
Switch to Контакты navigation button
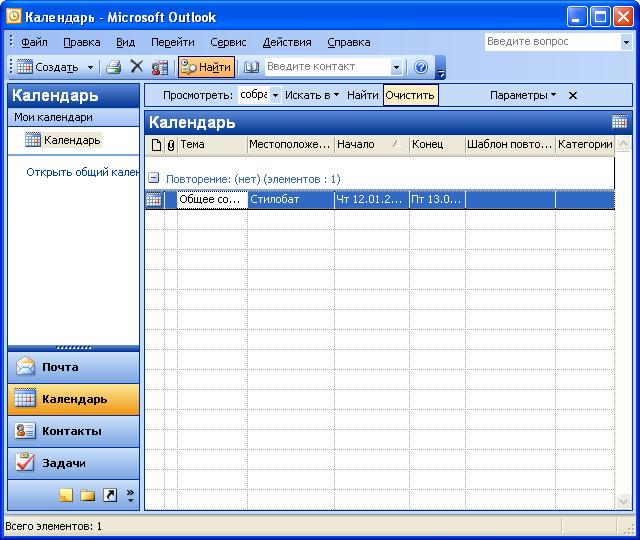coord(73,431)
